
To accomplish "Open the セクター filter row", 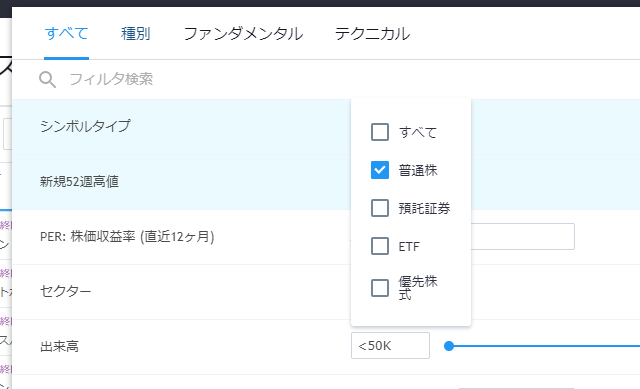I will 181,292.
